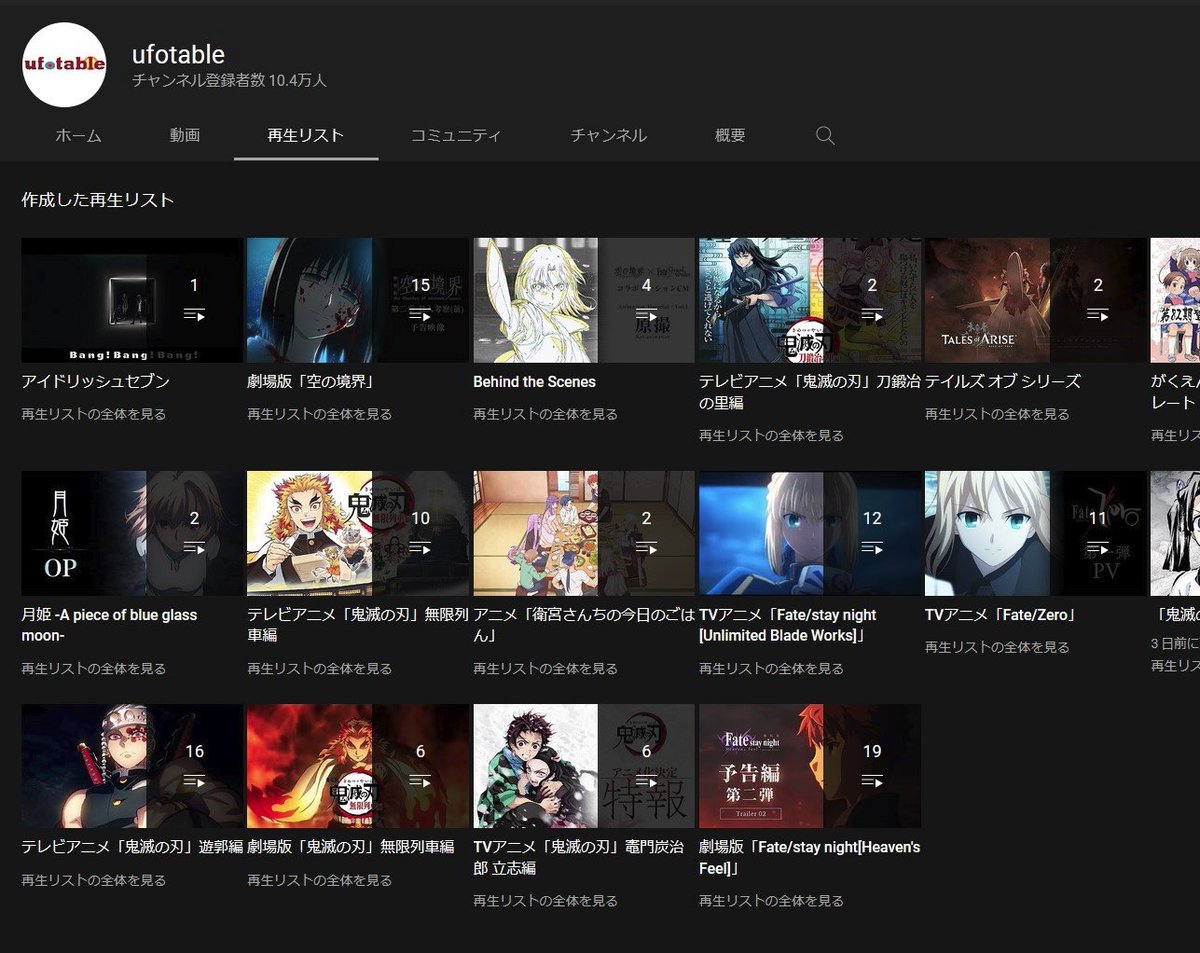Click playlist queue icon on 月姫 OP thumbnail

(x=194, y=548)
